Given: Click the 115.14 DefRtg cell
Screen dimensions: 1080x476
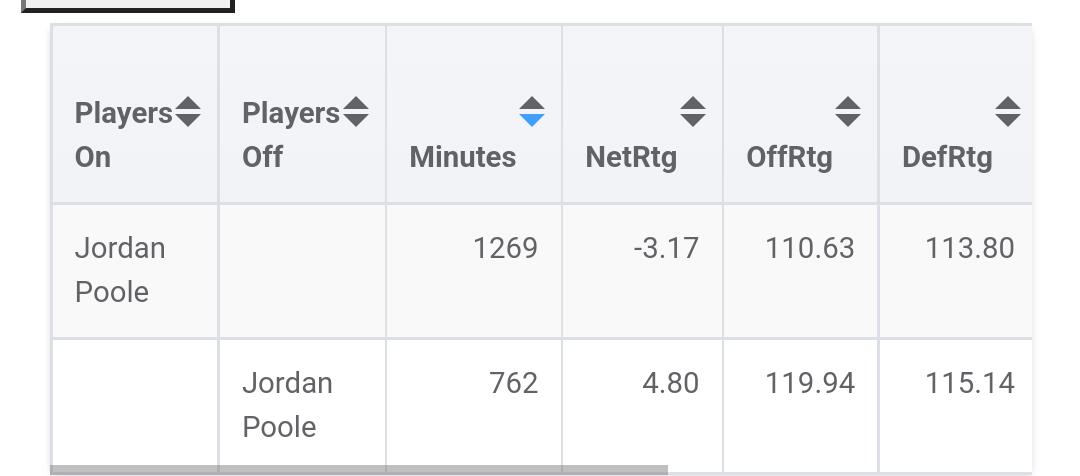Looking at the screenshot, I should click(x=970, y=383).
